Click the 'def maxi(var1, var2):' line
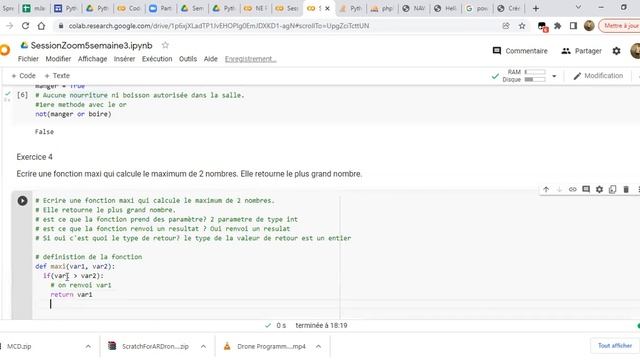The image size is (640, 360). (x=75, y=267)
